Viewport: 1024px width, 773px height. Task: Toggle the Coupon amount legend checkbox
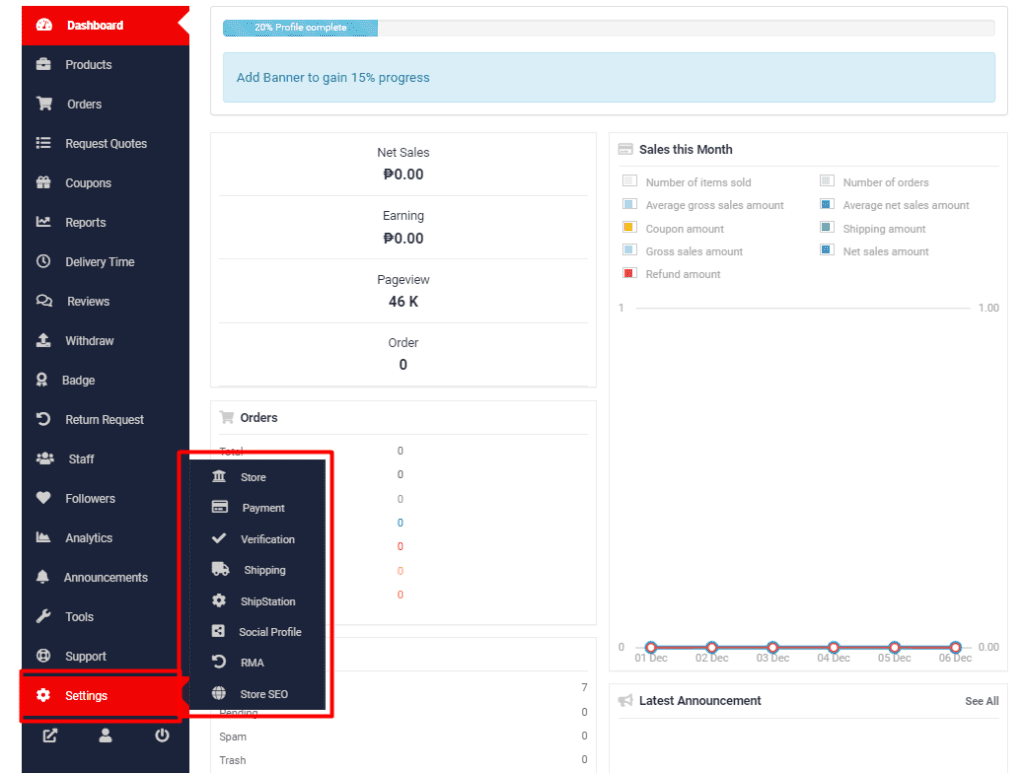(630, 228)
